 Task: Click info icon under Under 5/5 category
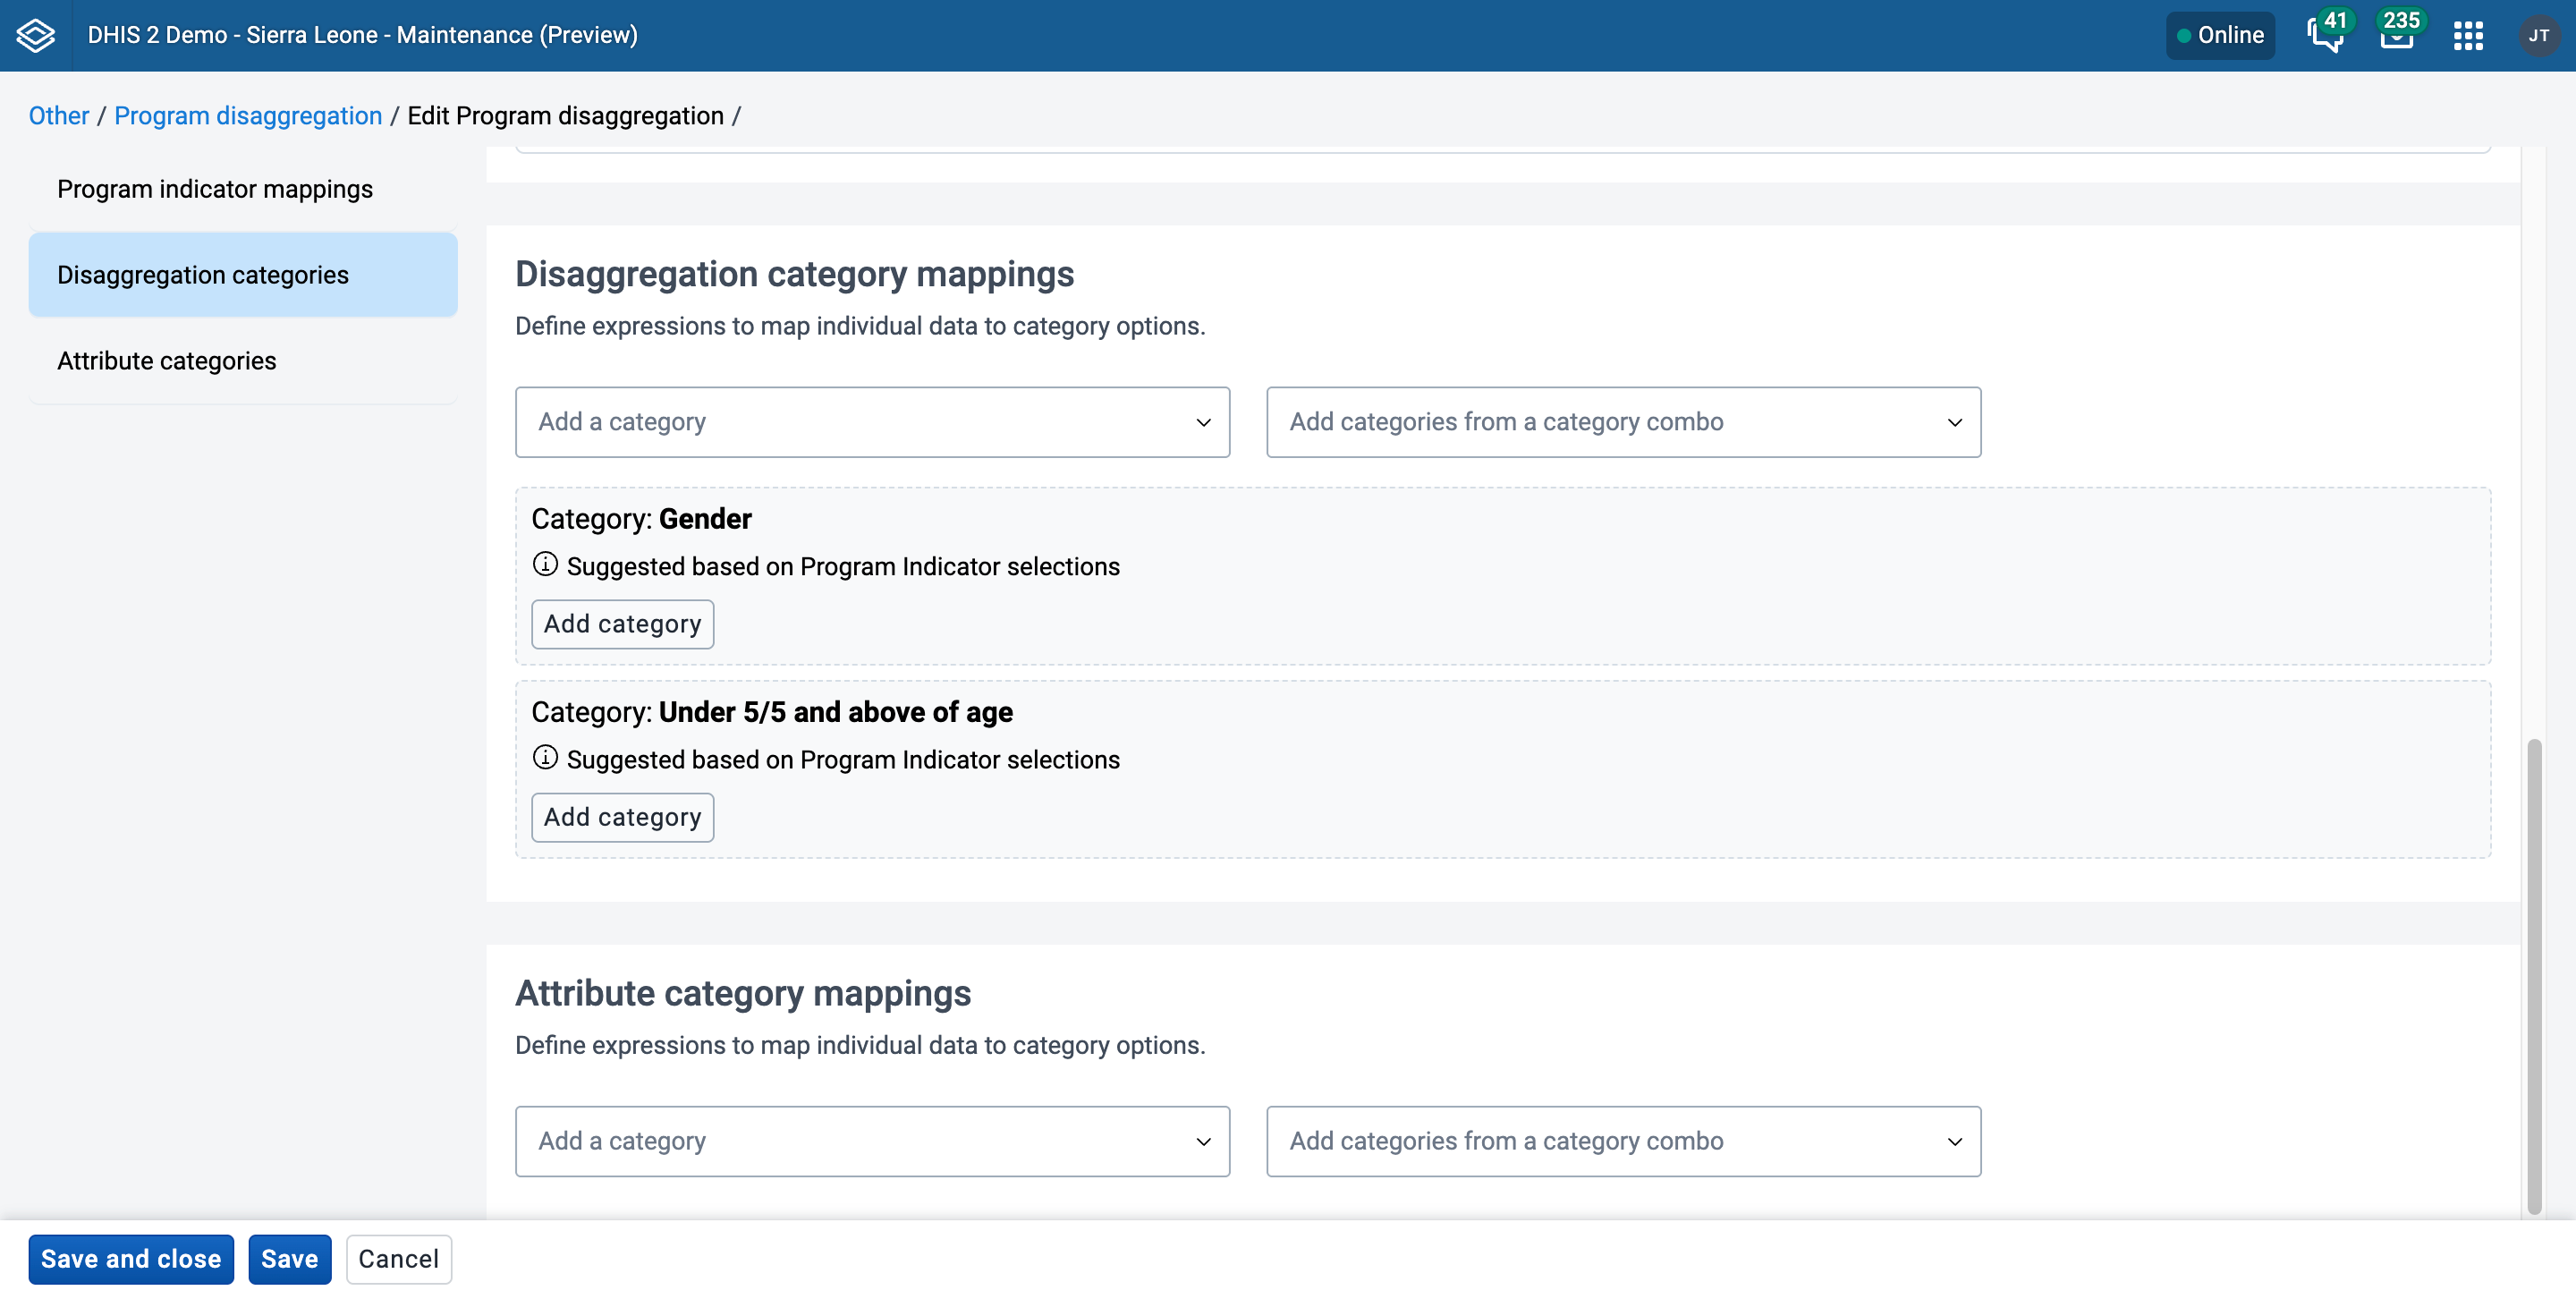click(545, 758)
